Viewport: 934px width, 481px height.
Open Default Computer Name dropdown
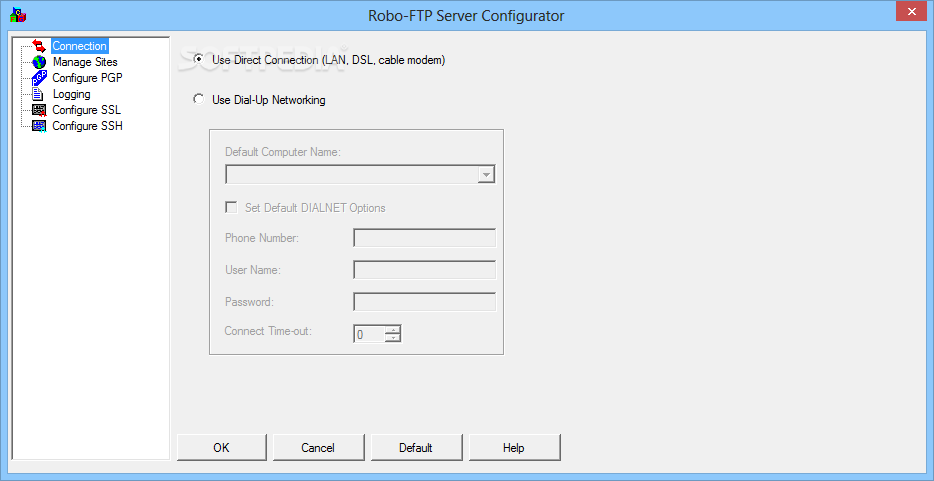pyautogui.click(x=487, y=174)
